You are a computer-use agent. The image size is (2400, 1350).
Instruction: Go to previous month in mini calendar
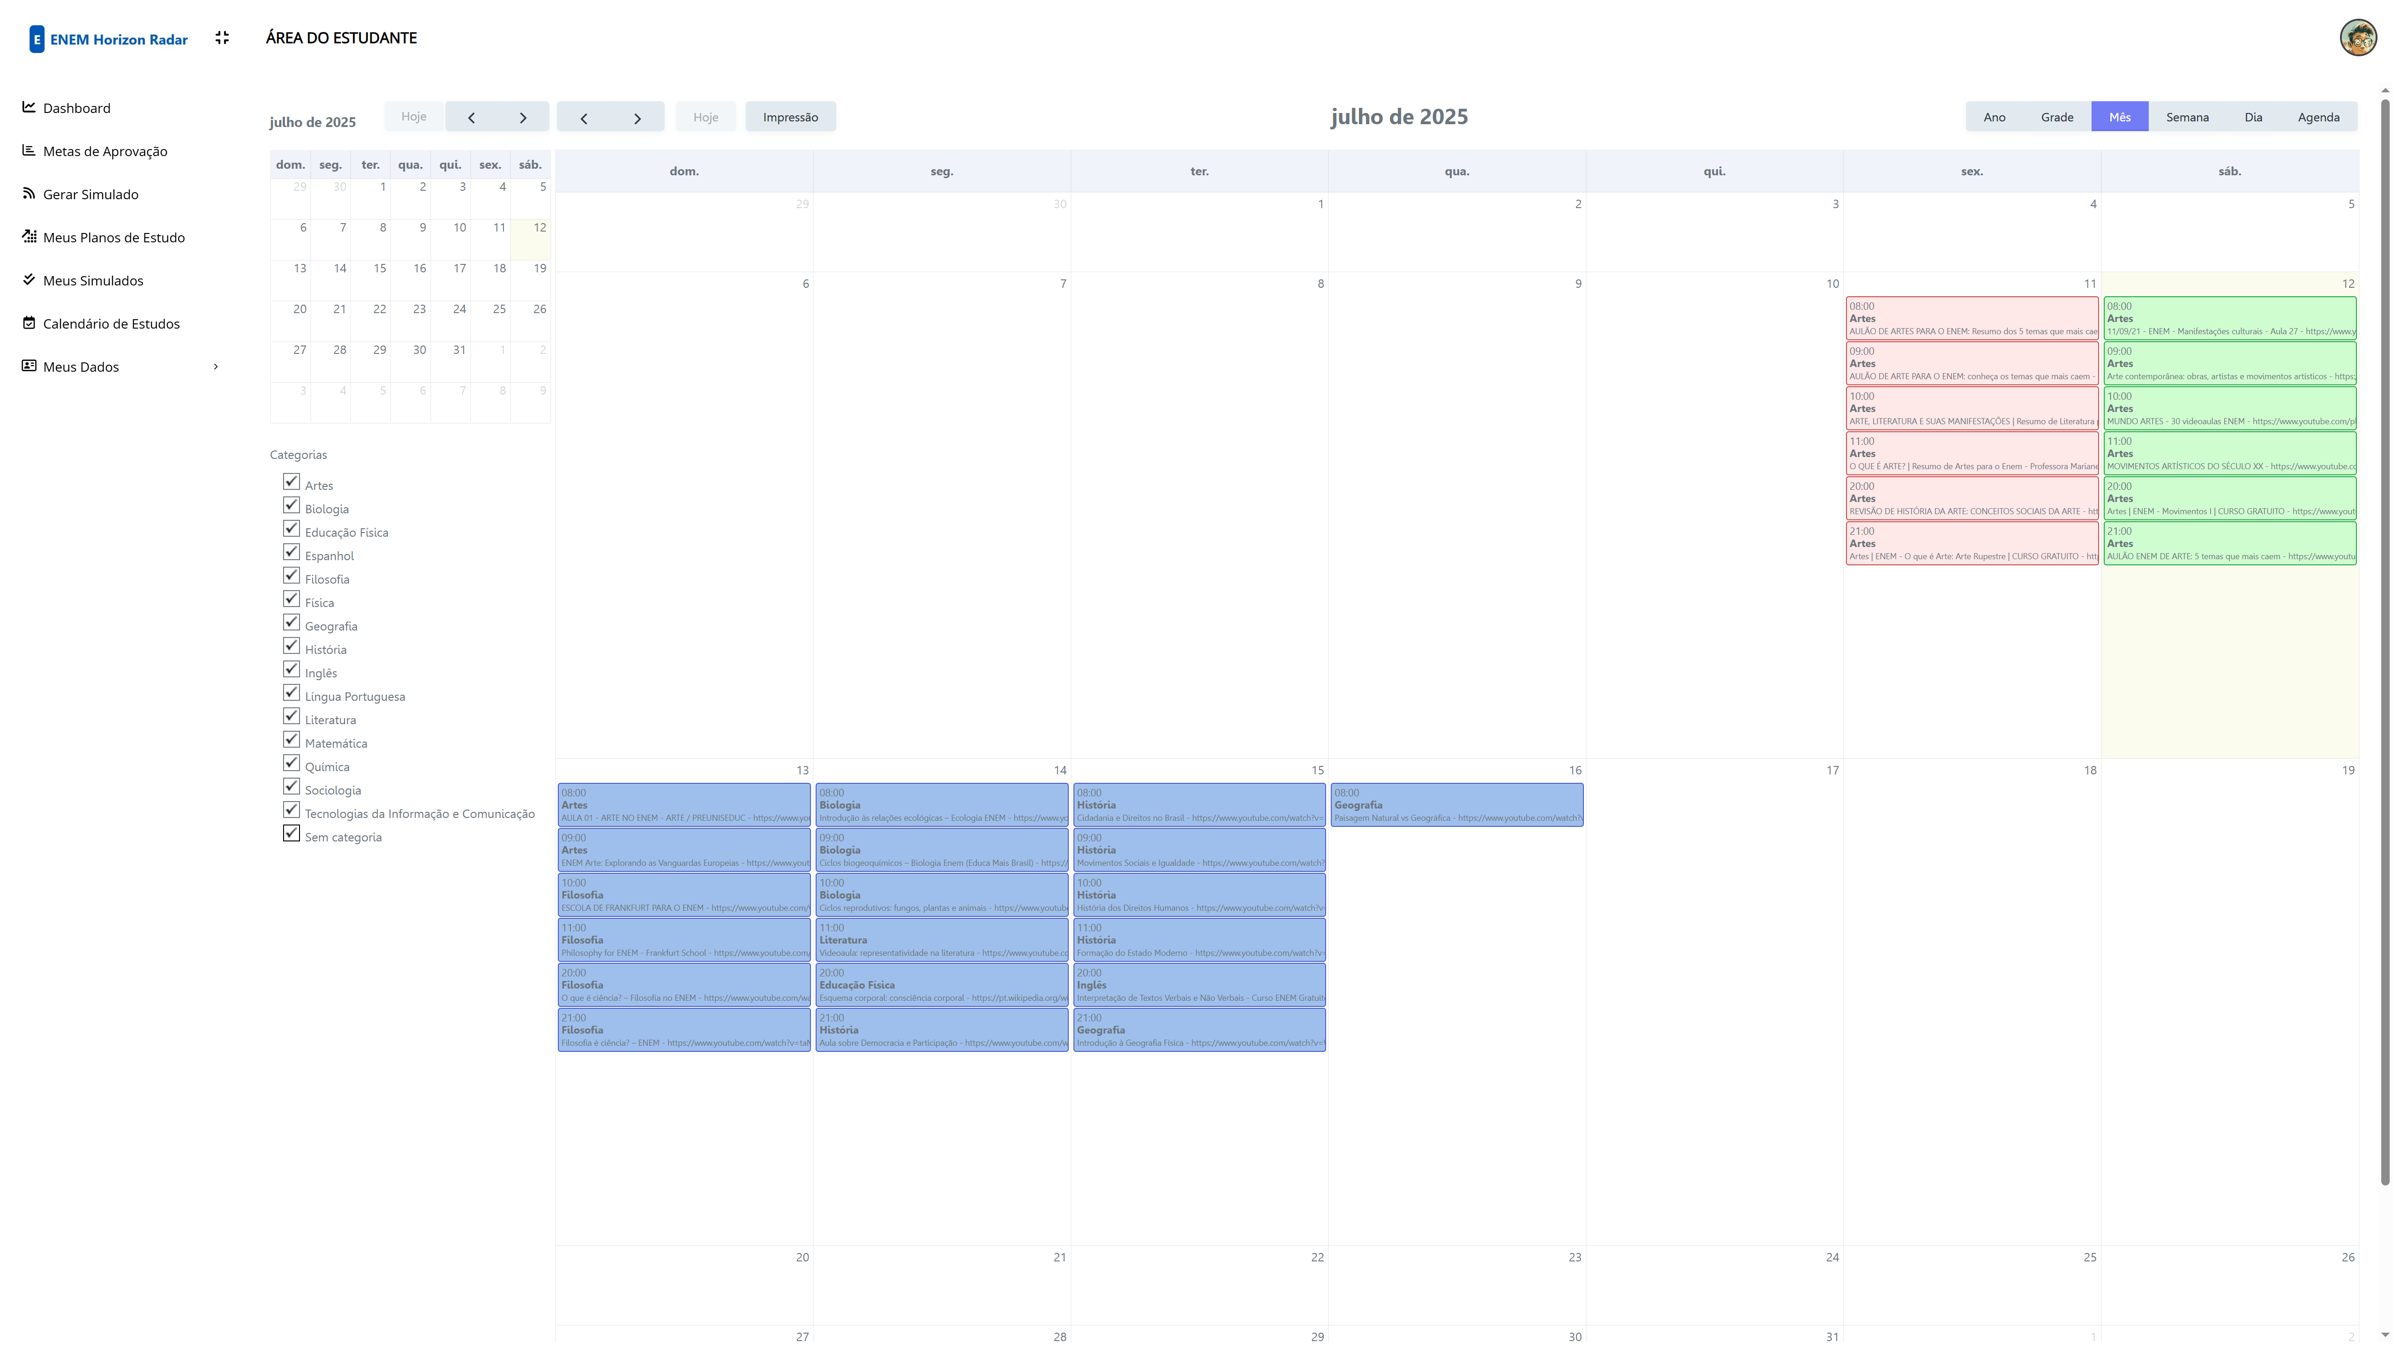point(471,117)
